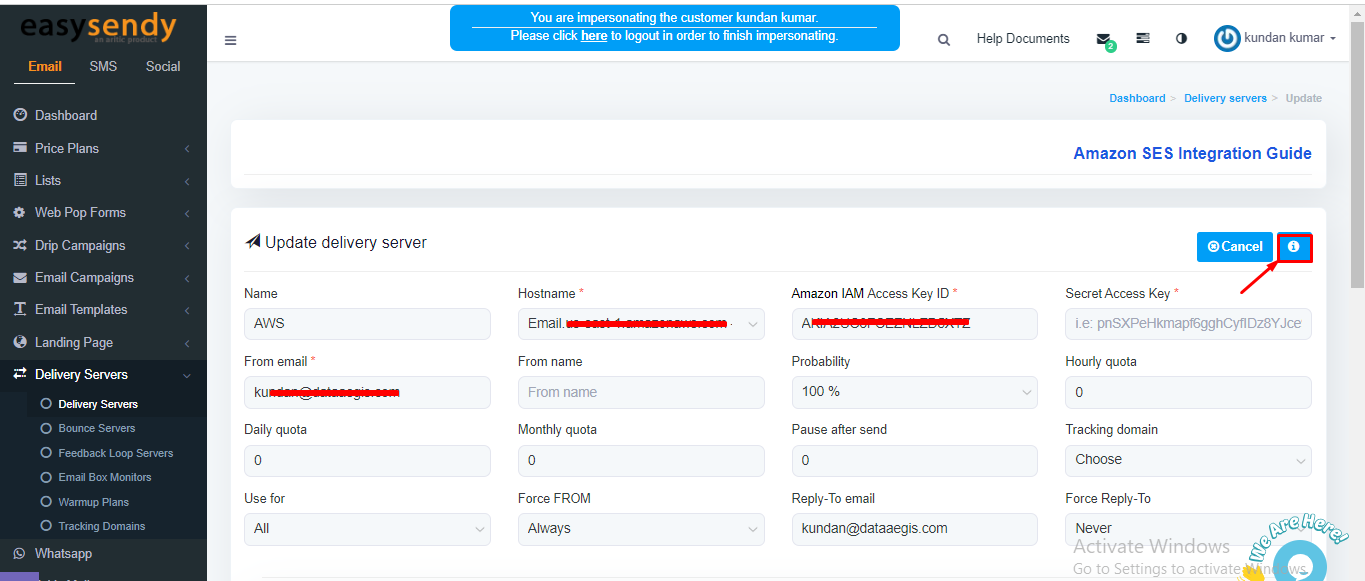Click the Dashboard breadcrumb link

[1137, 98]
